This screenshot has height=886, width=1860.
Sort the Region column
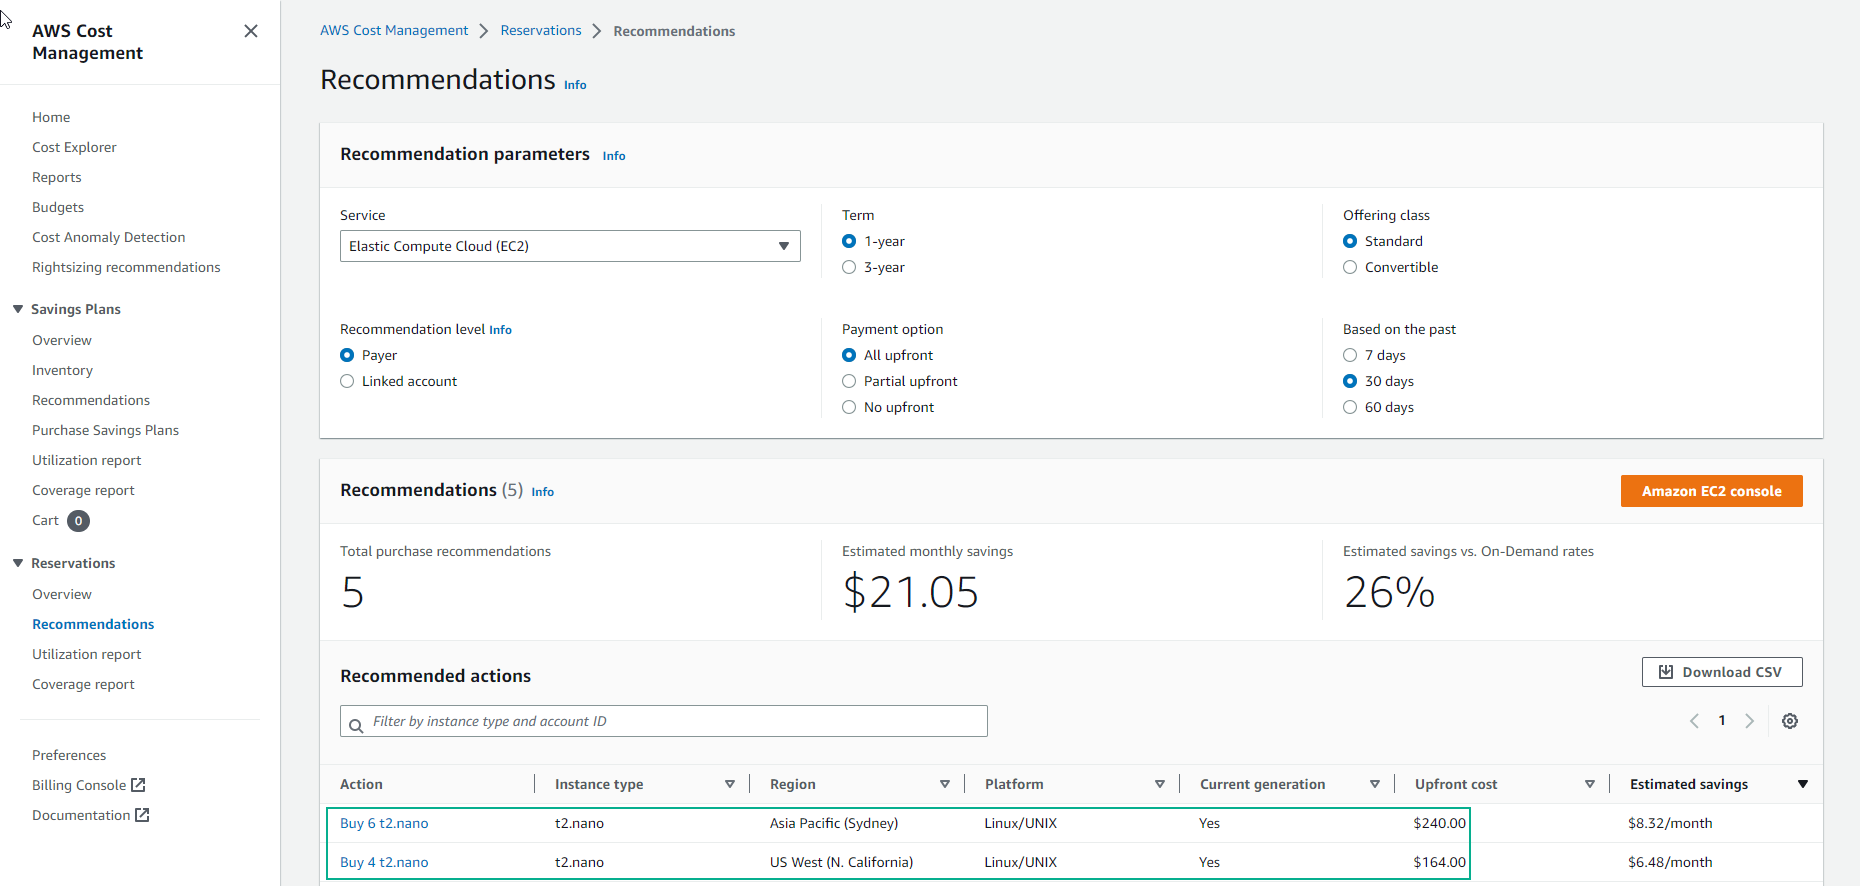tap(945, 784)
